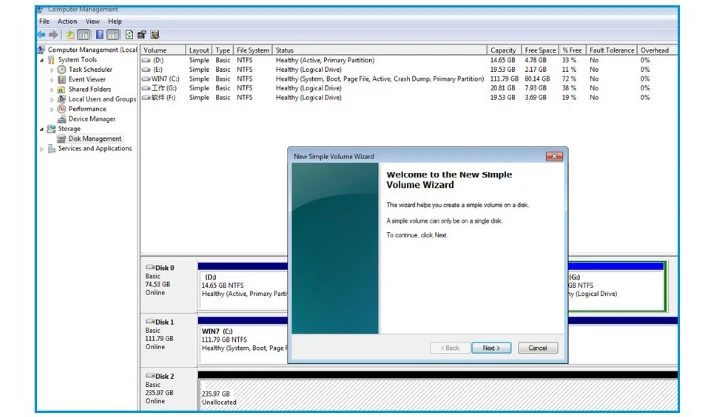
Task: Sort by the Status column header
Action: tap(380, 50)
